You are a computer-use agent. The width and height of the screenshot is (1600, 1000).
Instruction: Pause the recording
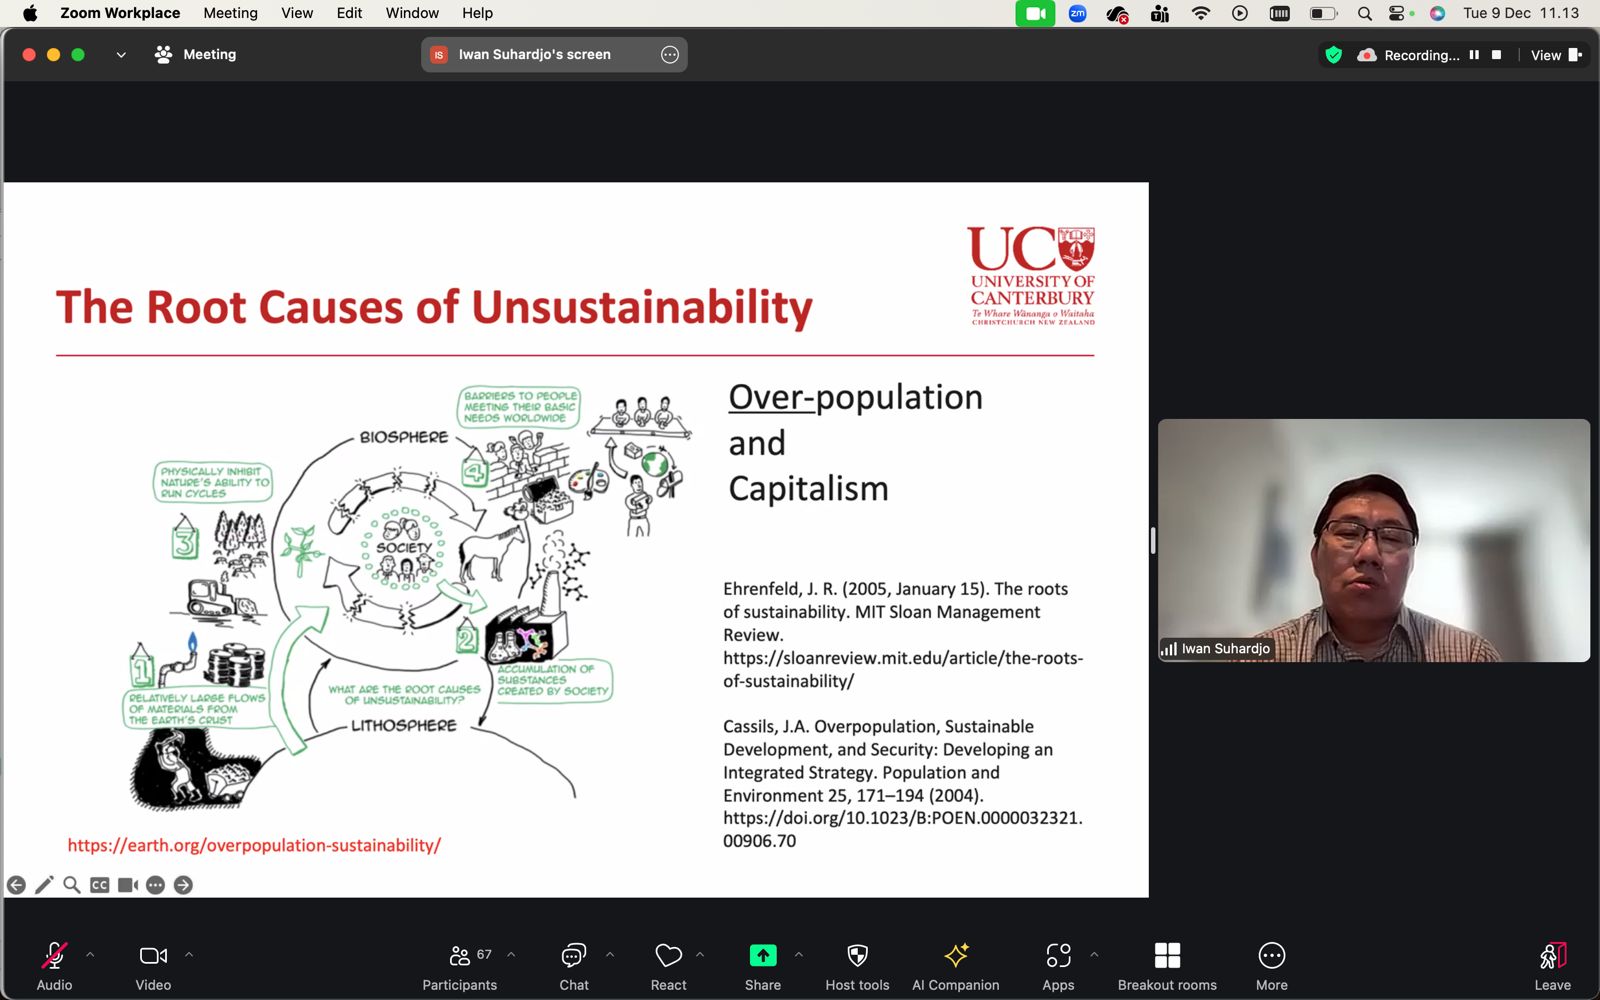[1474, 55]
